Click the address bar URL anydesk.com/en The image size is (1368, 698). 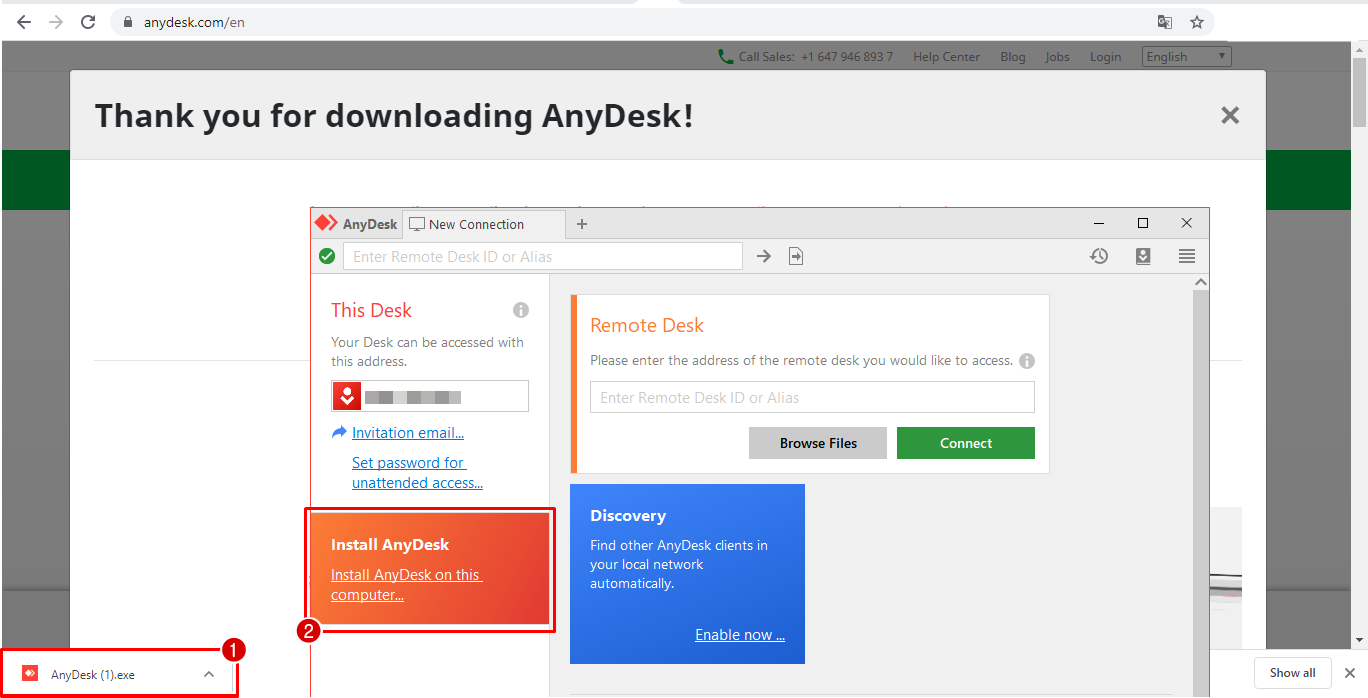coord(194,22)
